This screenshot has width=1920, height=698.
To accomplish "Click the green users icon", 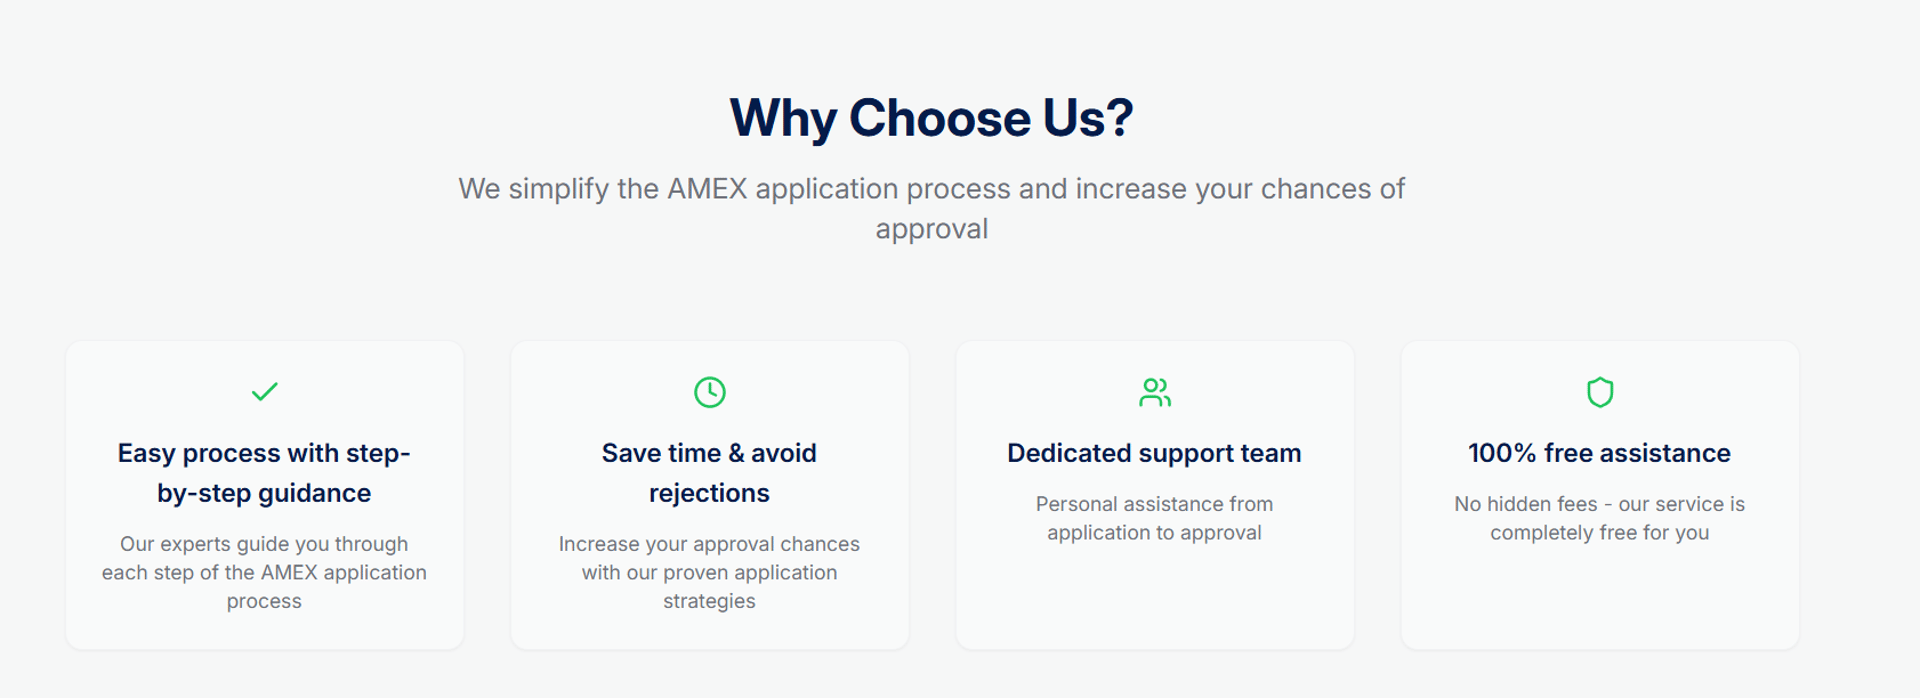I will pos(1154,392).
